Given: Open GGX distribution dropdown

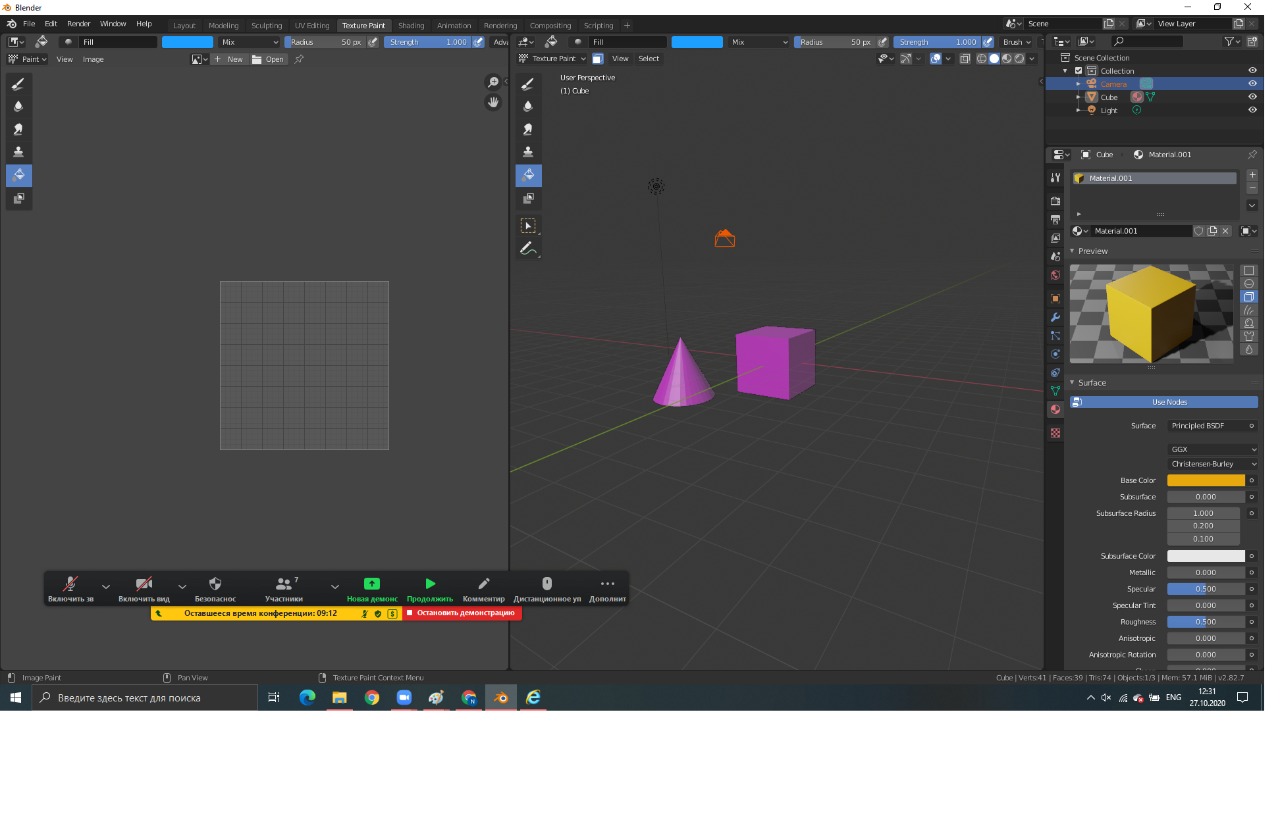Looking at the screenshot, I should coord(1213,449).
